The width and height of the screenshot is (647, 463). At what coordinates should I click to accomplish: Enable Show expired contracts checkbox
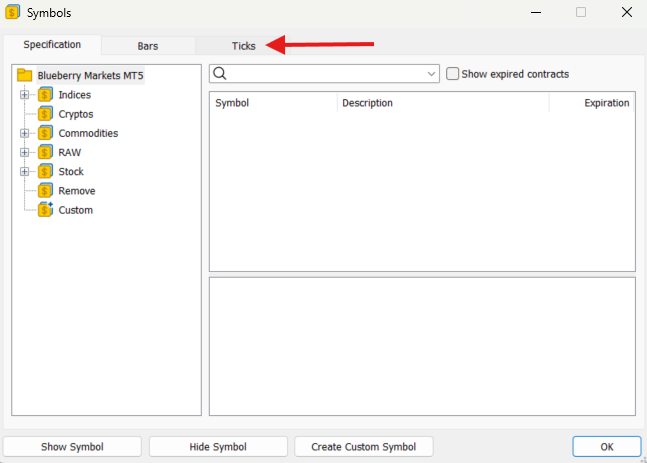point(453,74)
